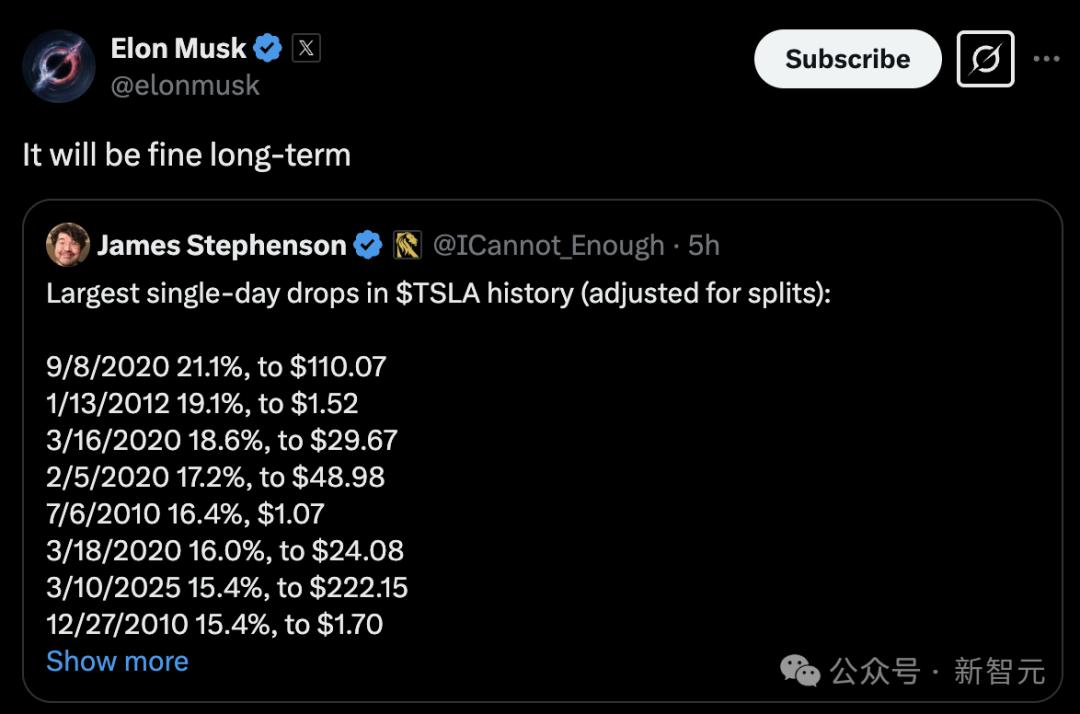Open the Elon Musk display name link
This screenshot has height=714, width=1080.
(x=178, y=48)
